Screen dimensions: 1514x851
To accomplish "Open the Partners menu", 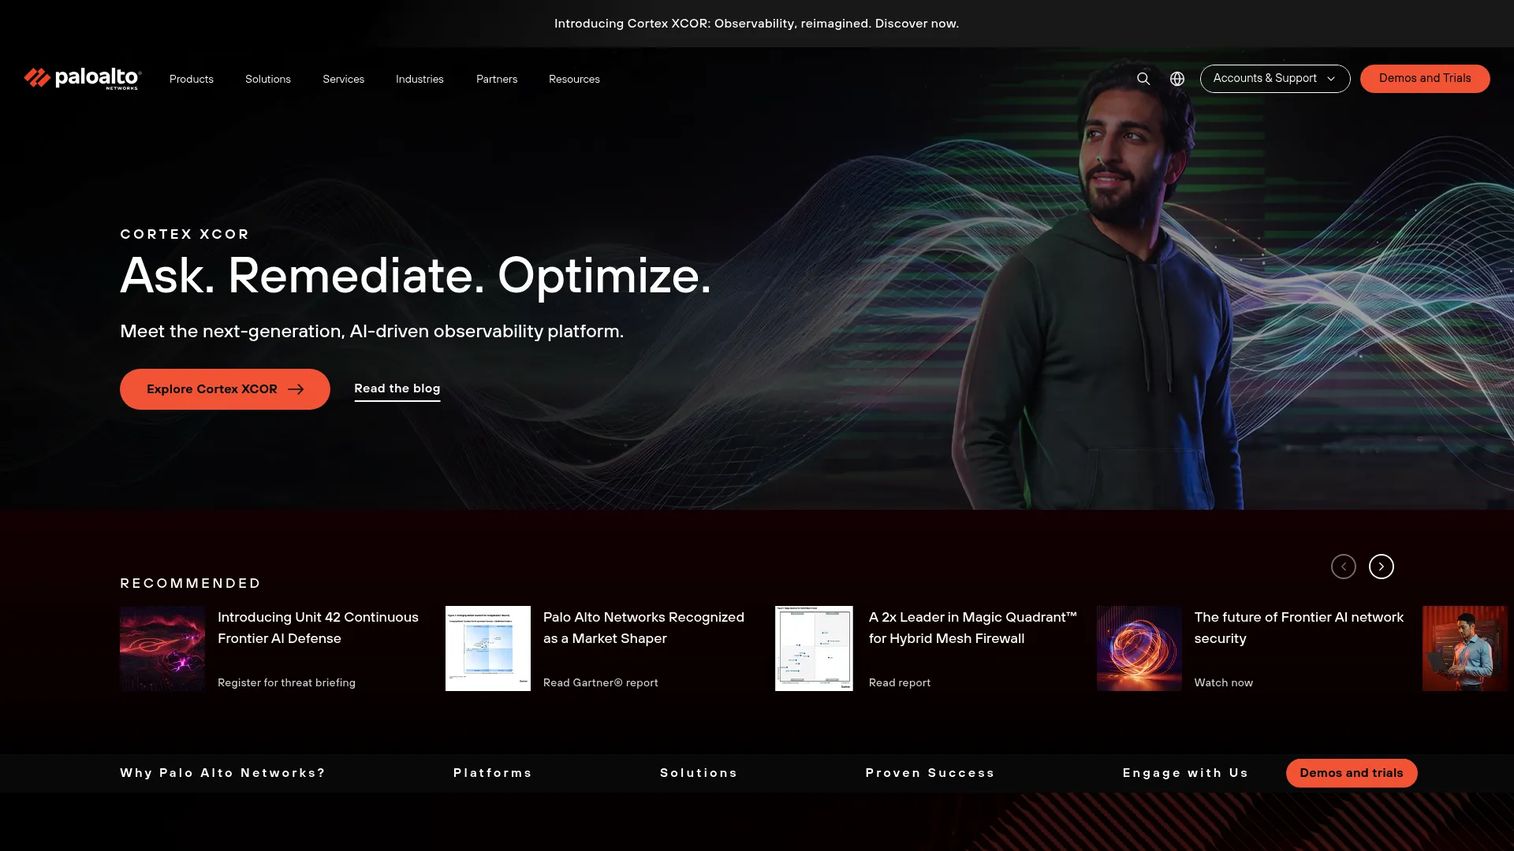I will click(x=496, y=79).
